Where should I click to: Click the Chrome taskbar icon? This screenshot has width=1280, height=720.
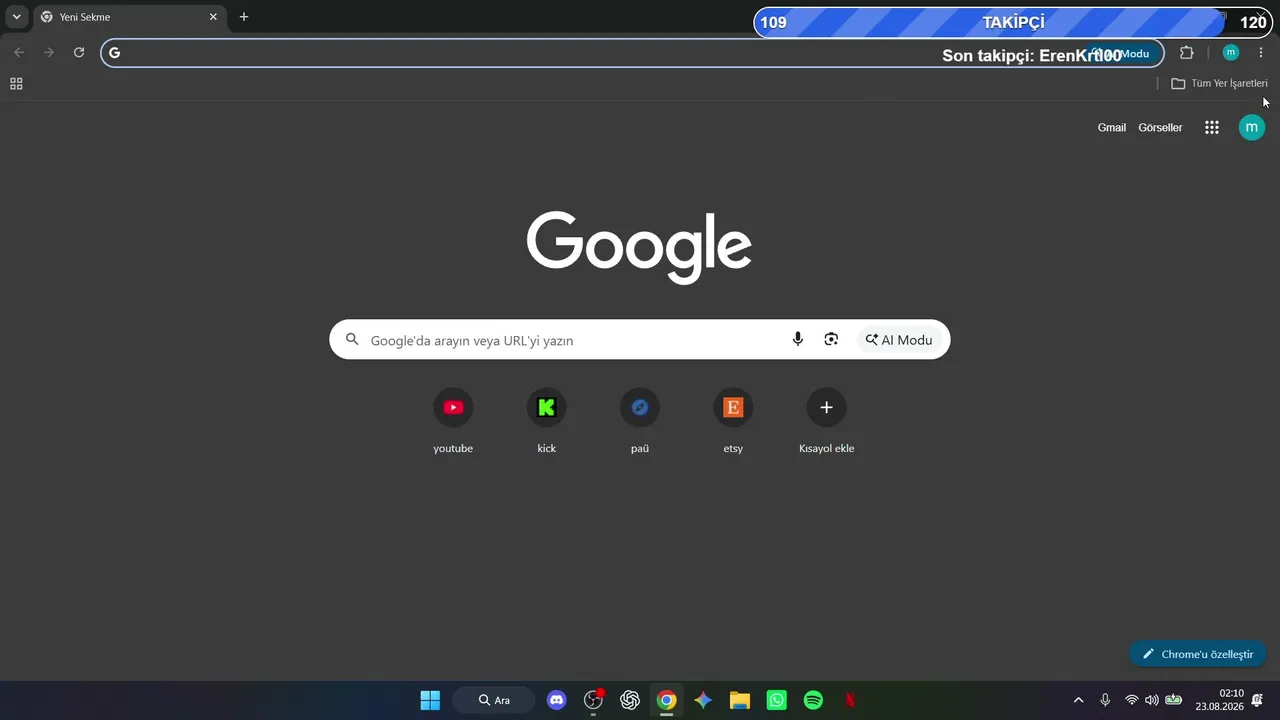tap(667, 700)
